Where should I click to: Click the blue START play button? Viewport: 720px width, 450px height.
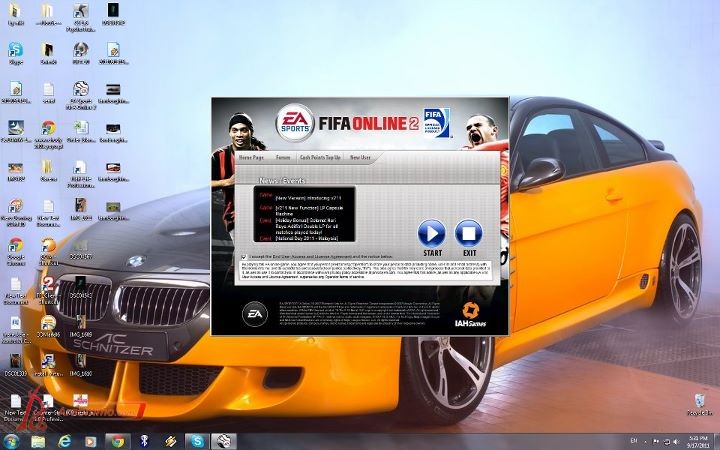tap(431, 233)
